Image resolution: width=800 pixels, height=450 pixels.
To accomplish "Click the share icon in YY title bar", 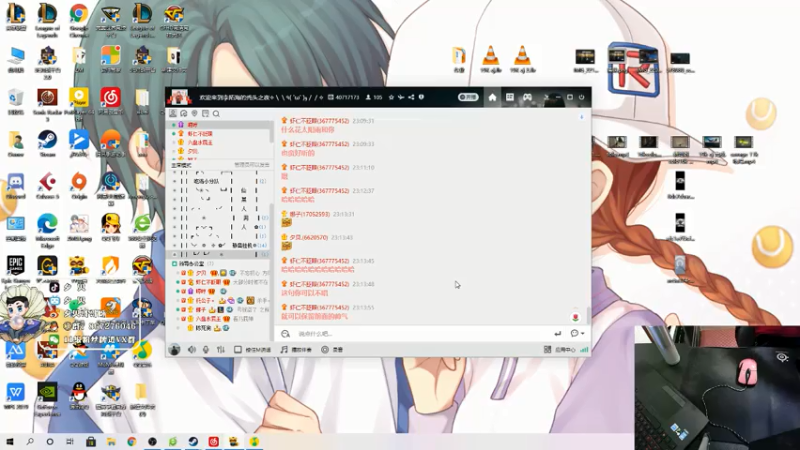I will coord(411,97).
